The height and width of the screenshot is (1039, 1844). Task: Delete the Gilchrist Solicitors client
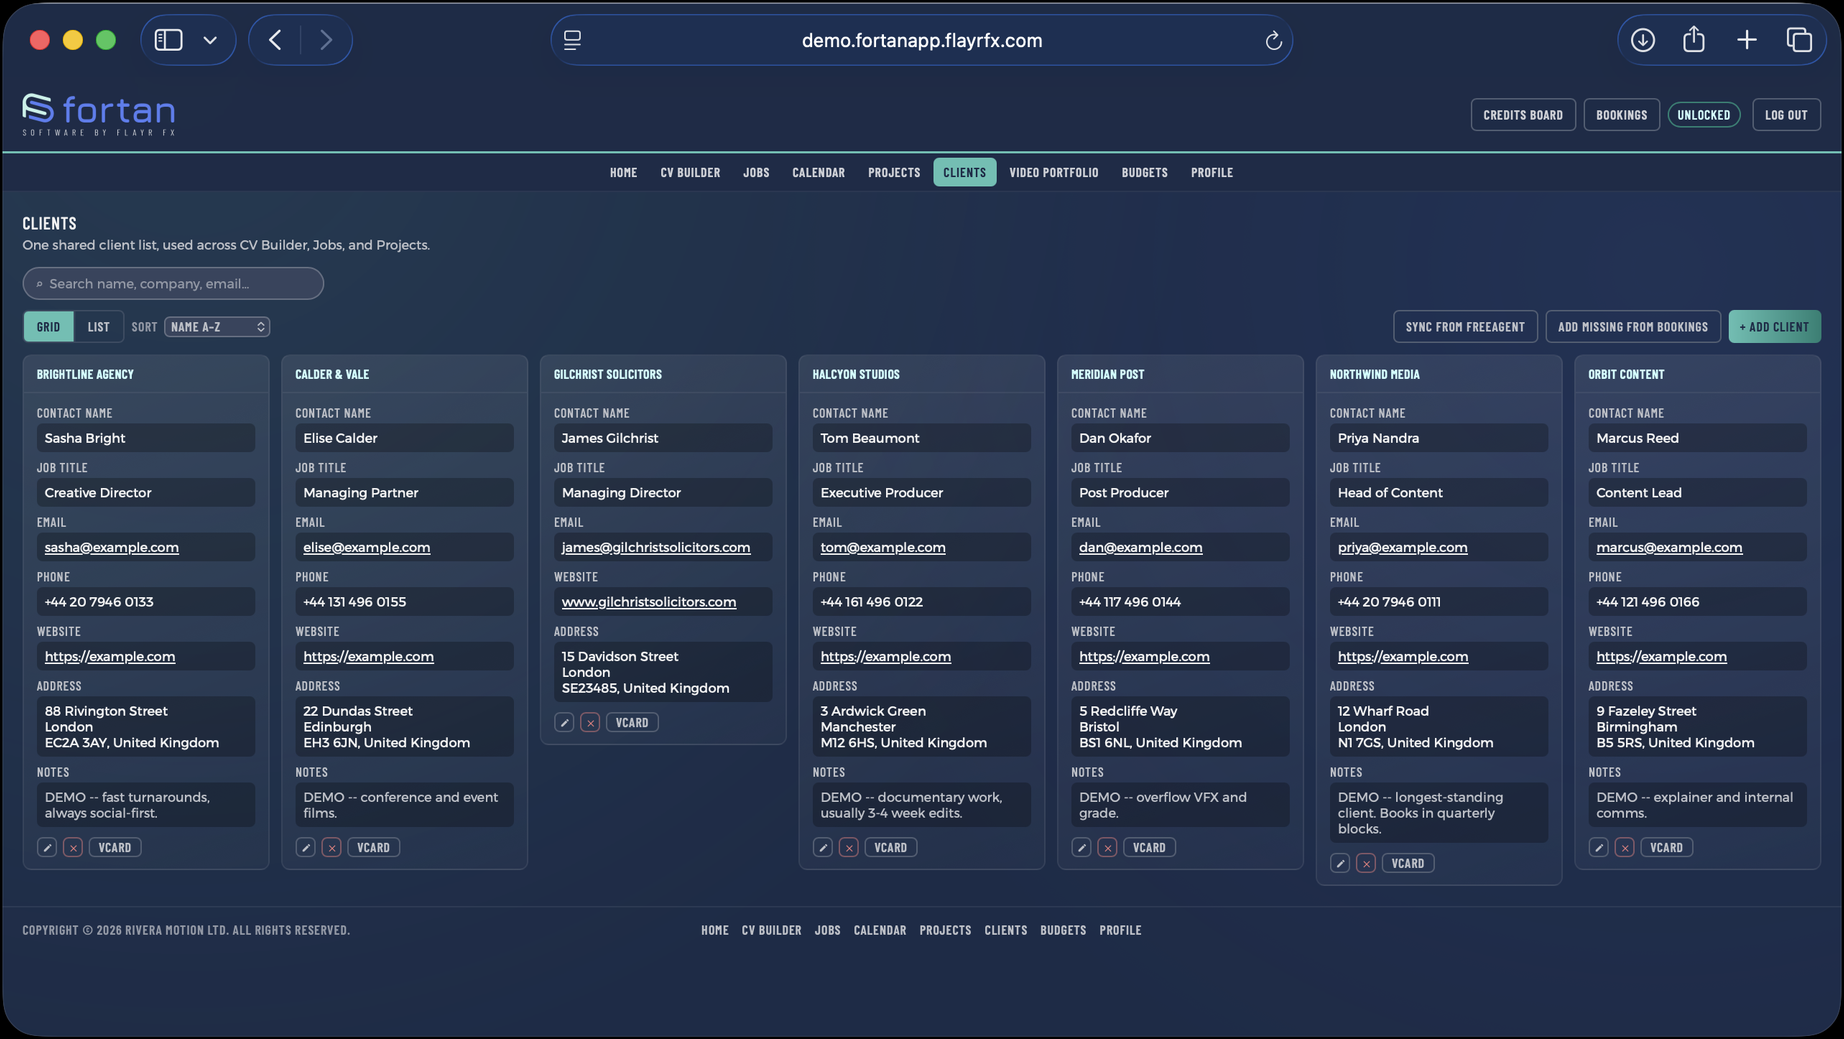pos(590,722)
